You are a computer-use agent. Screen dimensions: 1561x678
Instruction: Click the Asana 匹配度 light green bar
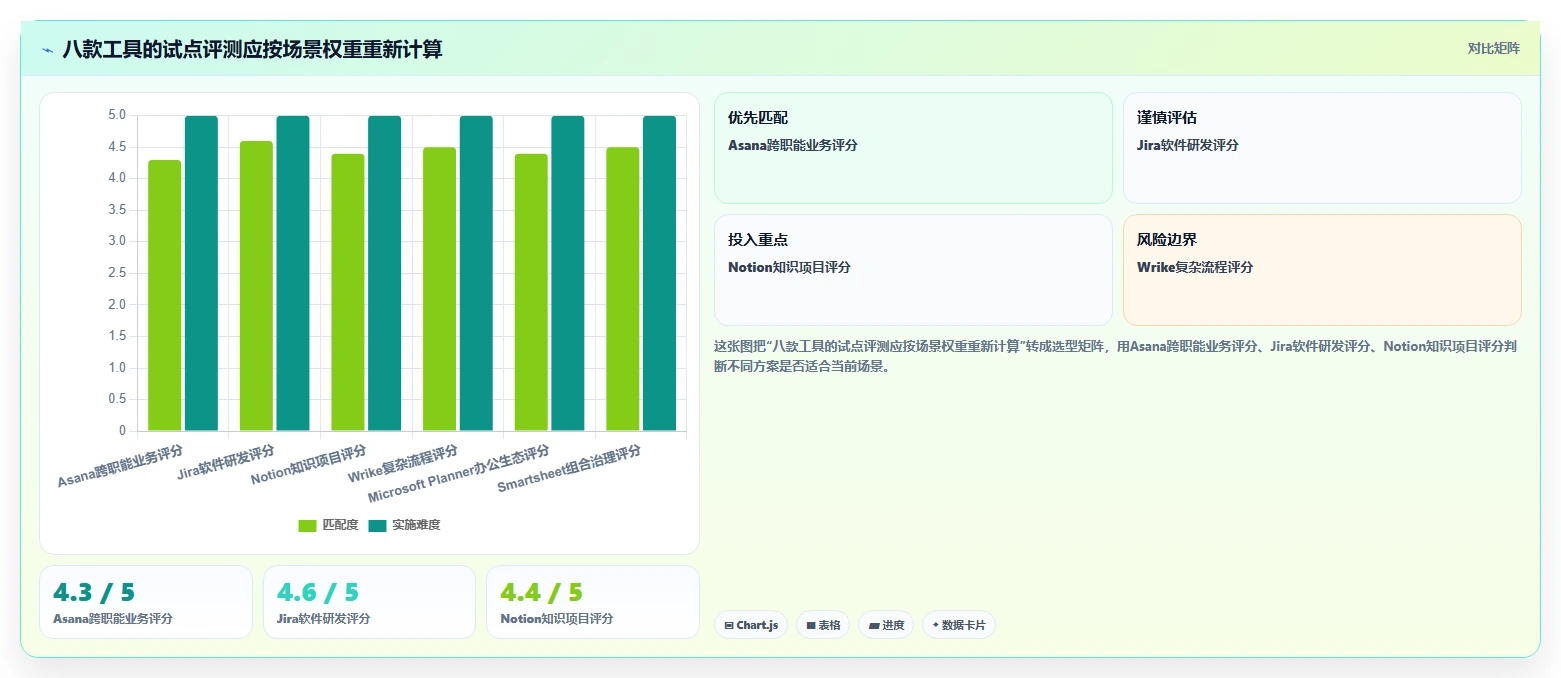[x=165, y=295]
